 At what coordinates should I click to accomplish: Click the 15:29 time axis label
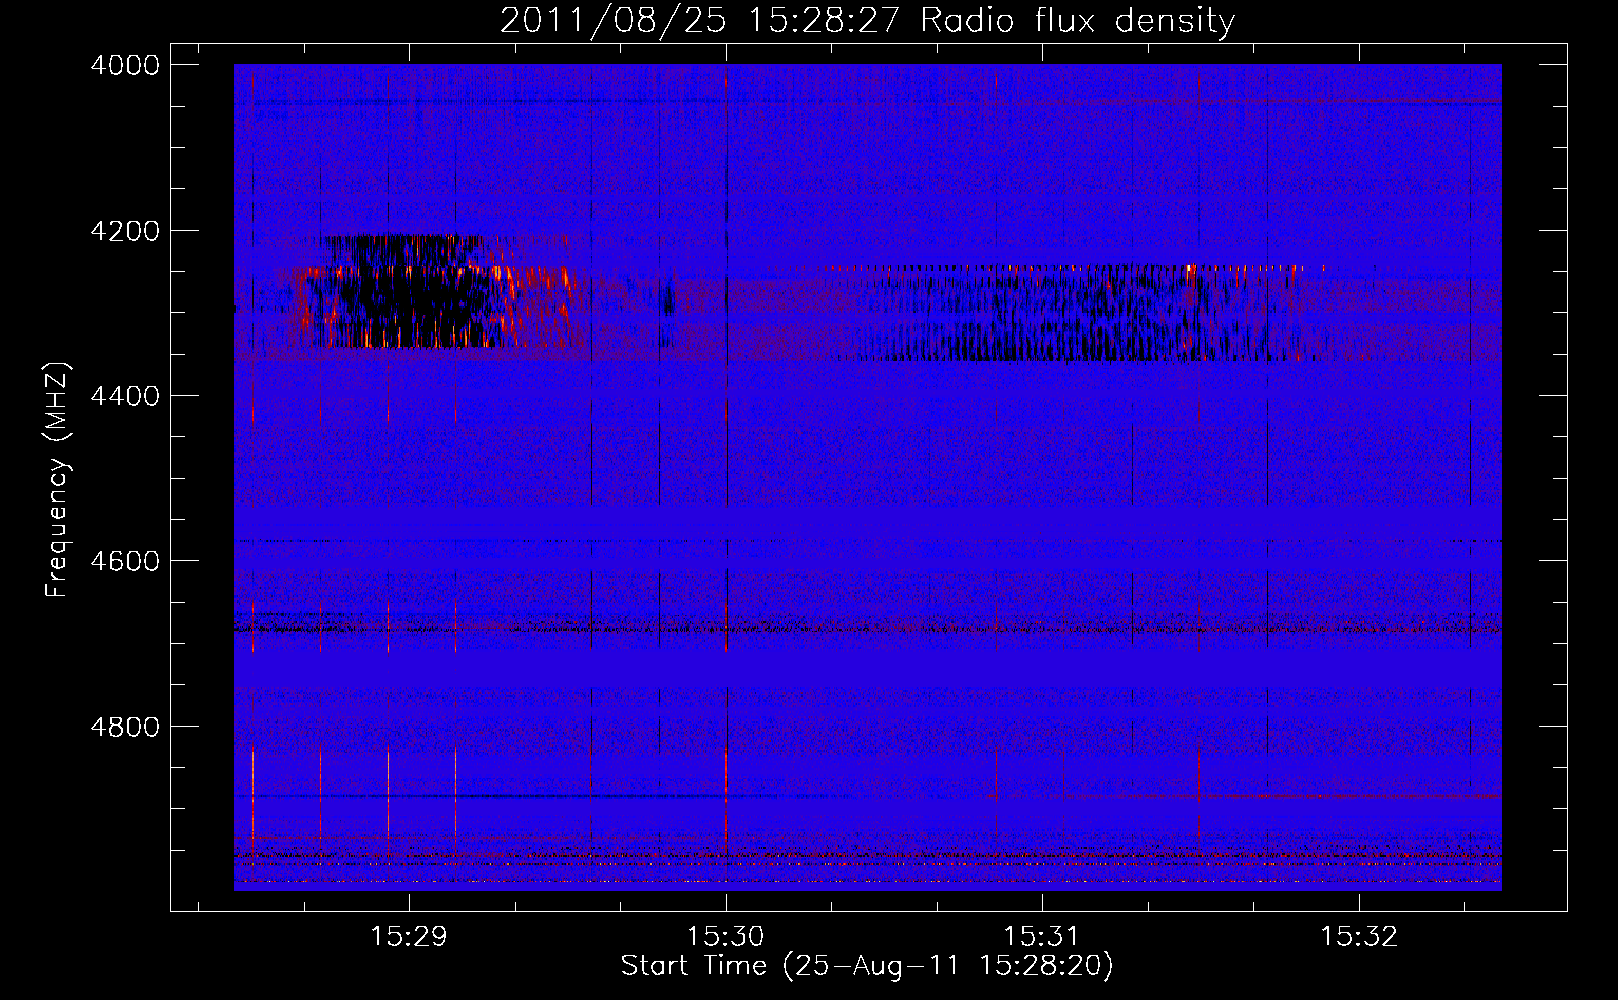coord(408,937)
